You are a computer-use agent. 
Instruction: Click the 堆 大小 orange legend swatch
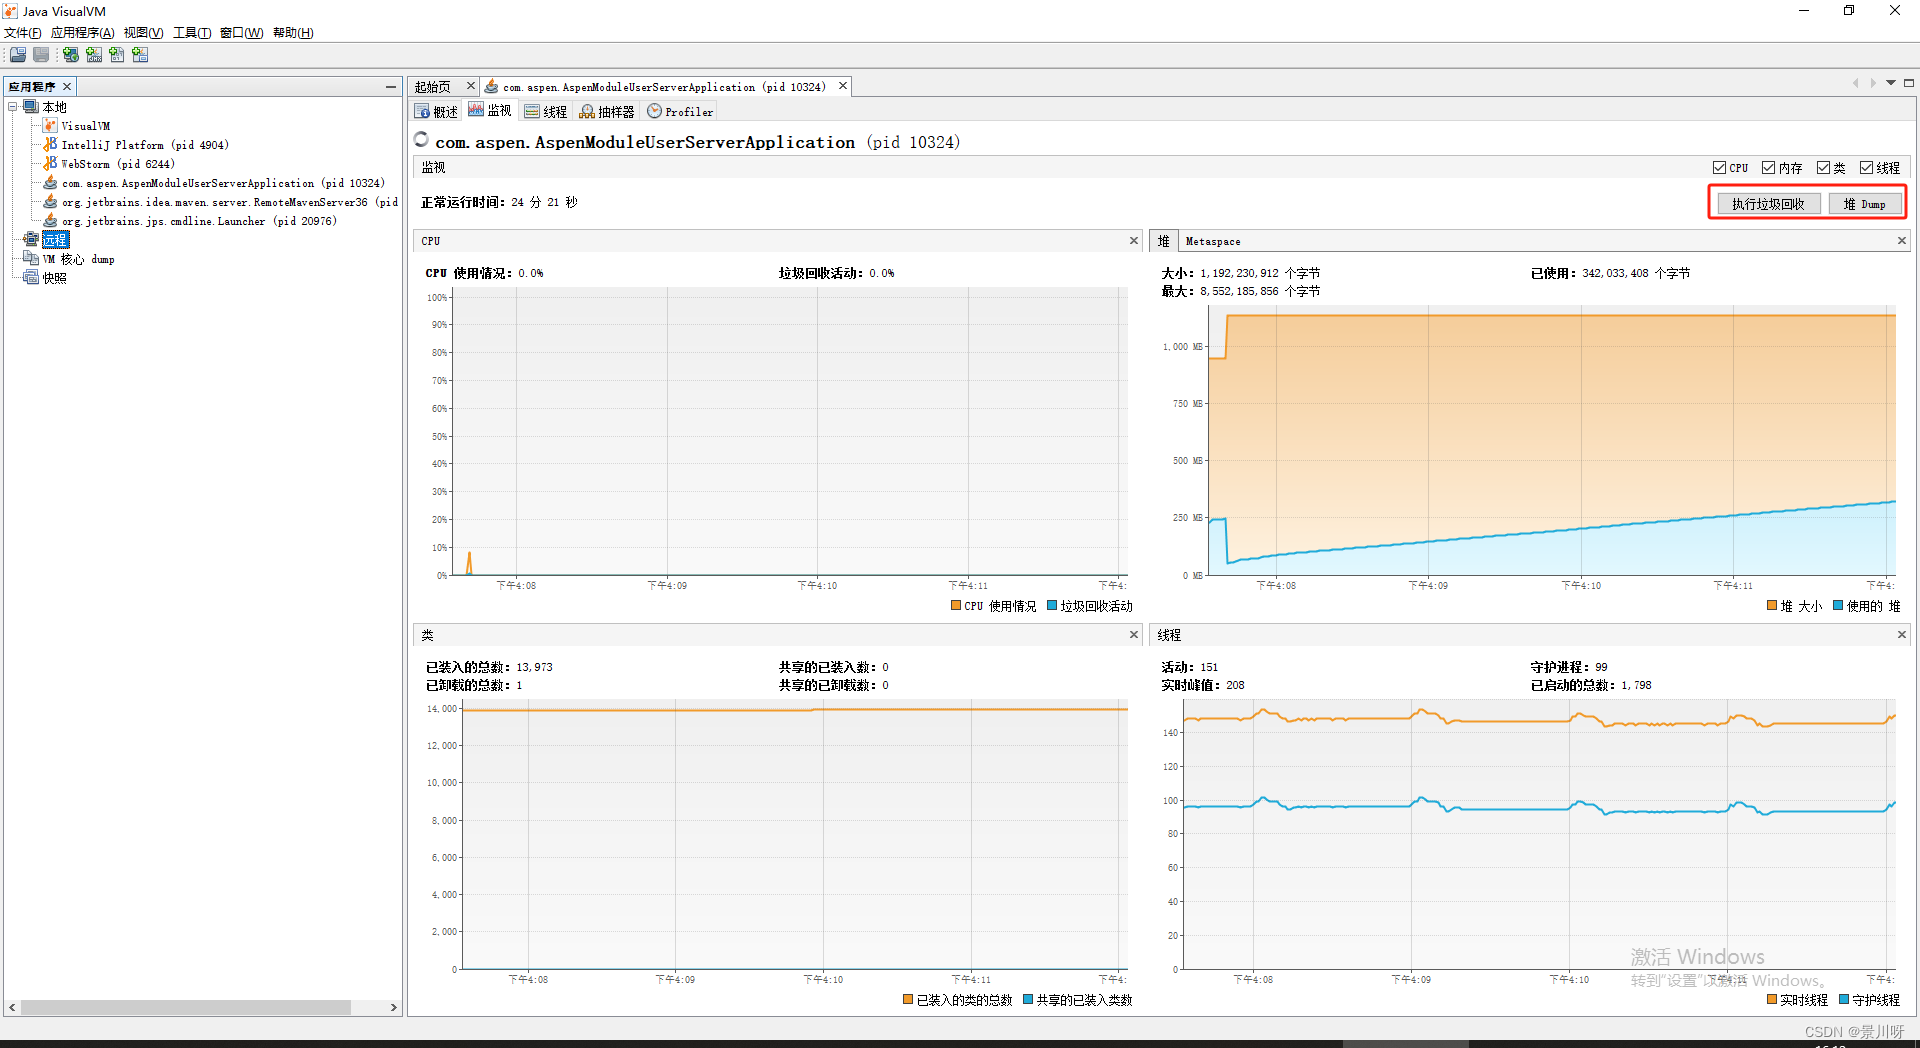coord(1772,606)
